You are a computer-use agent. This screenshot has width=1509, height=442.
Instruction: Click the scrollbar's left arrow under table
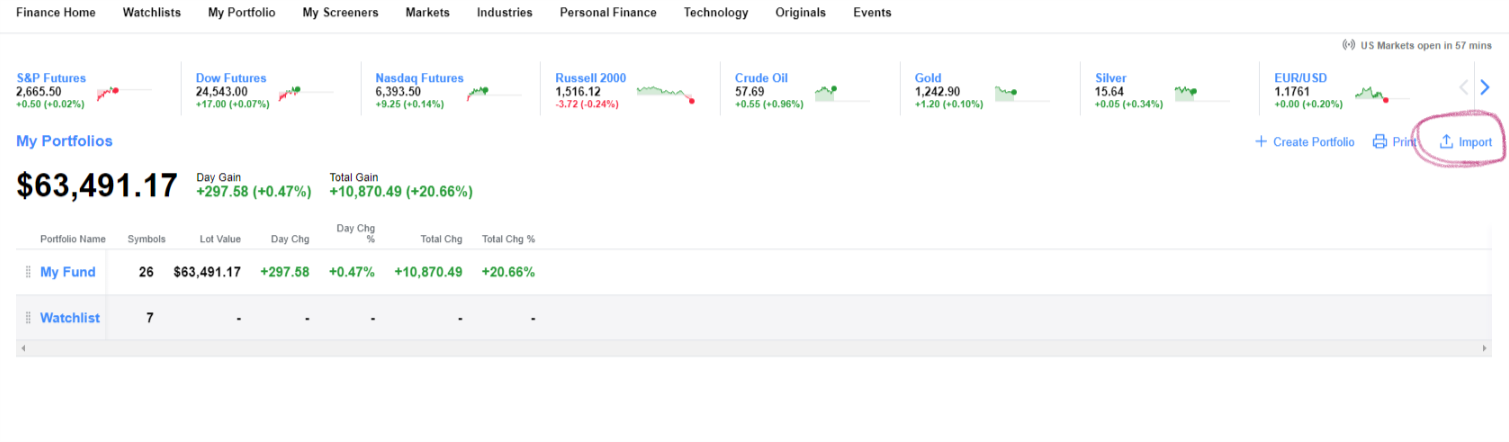pos(22,348)
